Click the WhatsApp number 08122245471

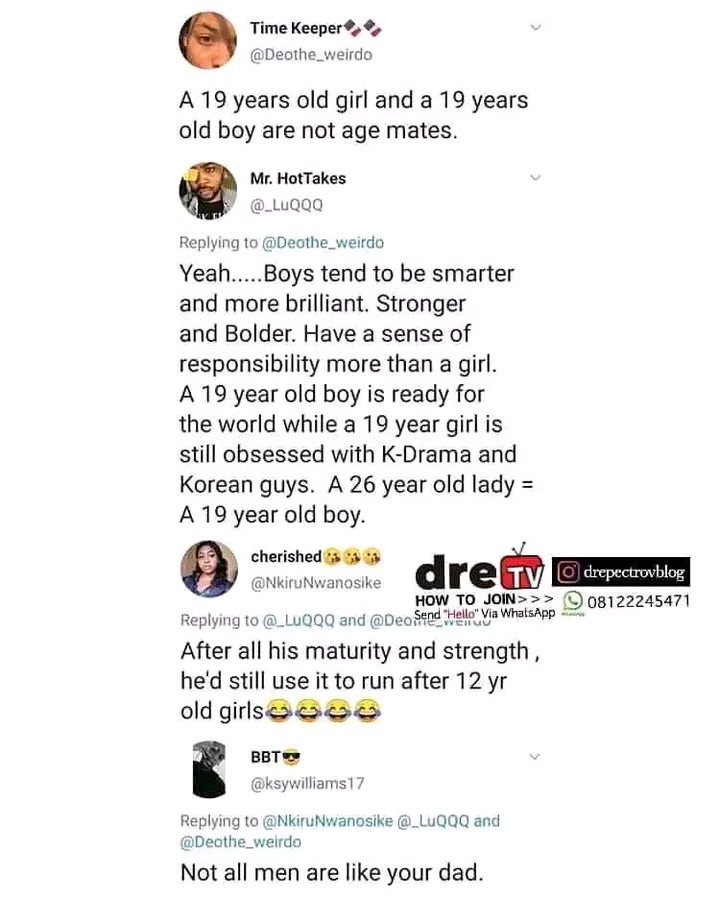point(638,601)
